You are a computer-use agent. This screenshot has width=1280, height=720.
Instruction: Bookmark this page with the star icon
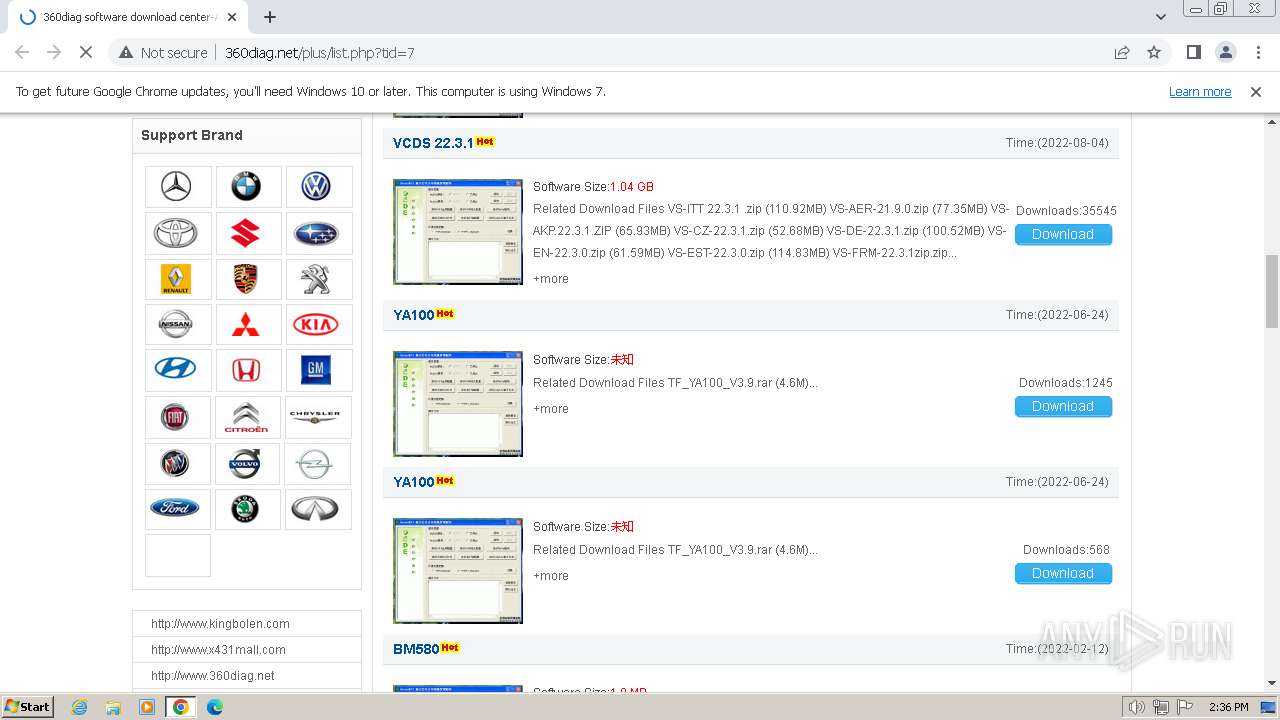[1154, 52]
